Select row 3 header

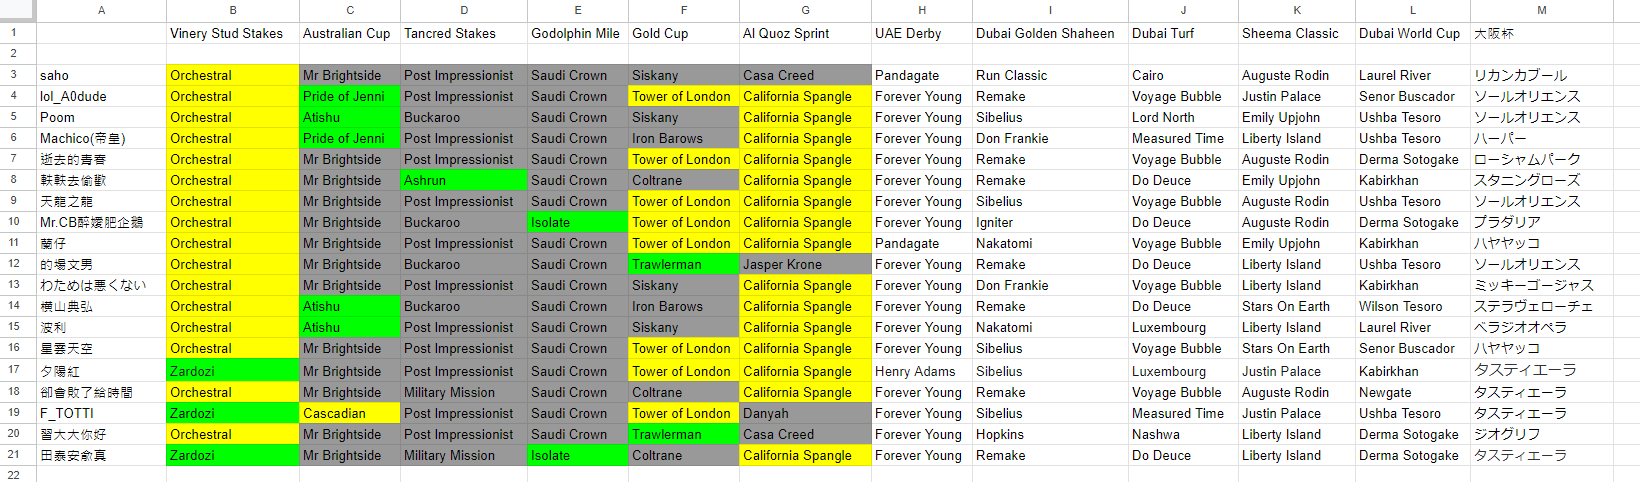click(14, 75)
